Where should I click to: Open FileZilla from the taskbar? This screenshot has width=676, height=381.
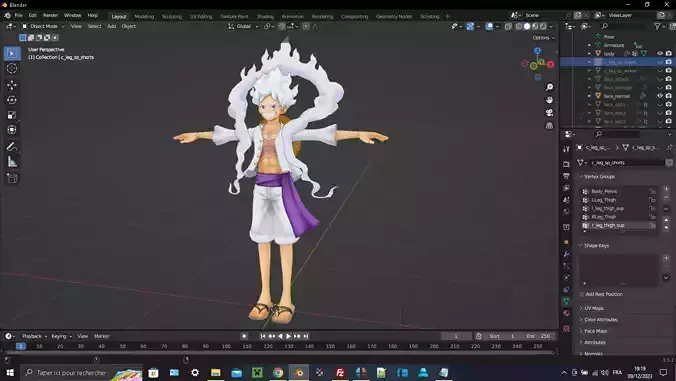click(x=340, y=373)
